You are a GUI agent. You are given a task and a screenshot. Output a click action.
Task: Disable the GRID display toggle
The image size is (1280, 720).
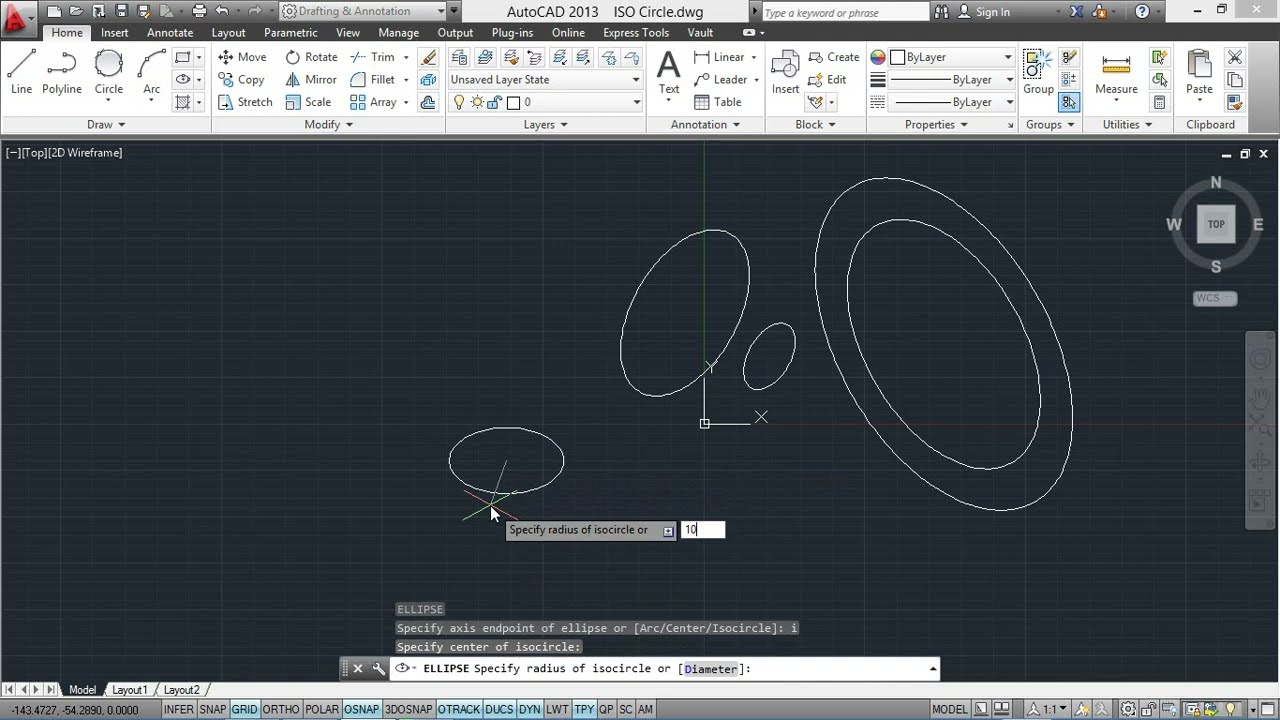tap(244, 709)
